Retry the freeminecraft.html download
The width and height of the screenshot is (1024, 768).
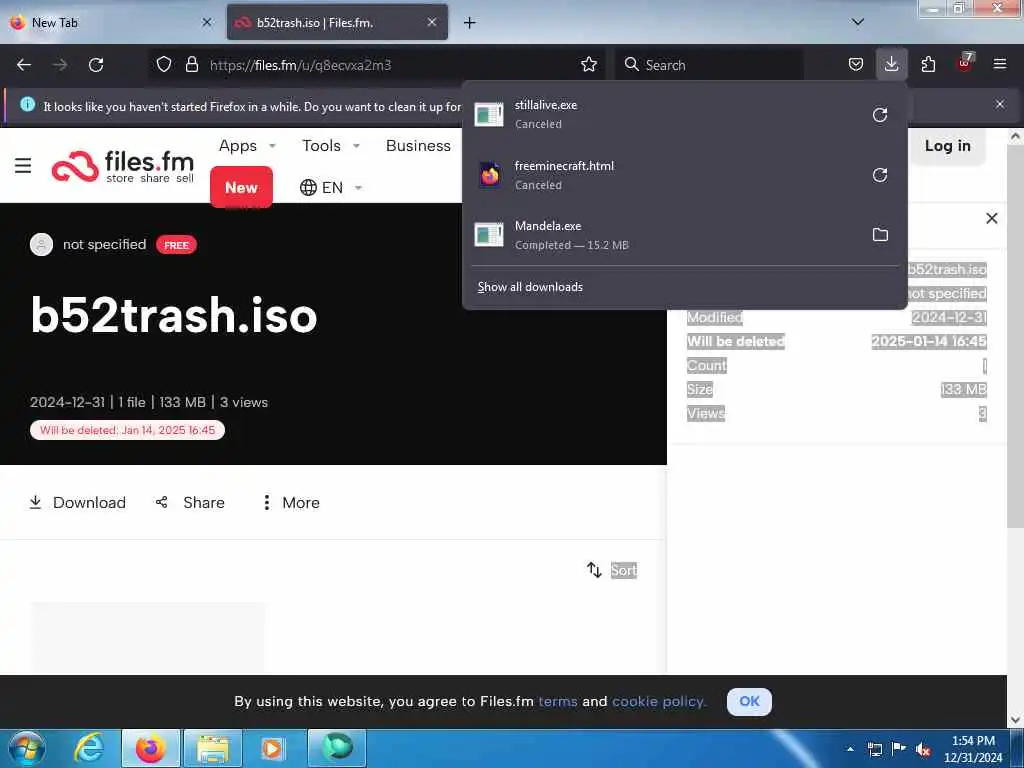[880, 175]
